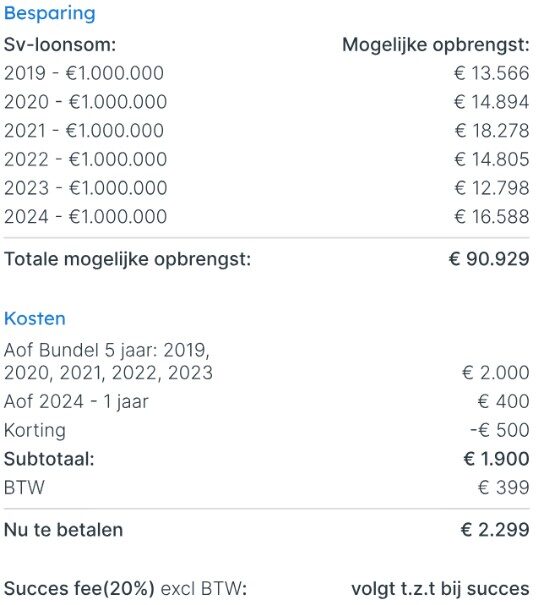Click the Succes fee(20%) label
The image size is (547, 605).
(x=79, y=589)
